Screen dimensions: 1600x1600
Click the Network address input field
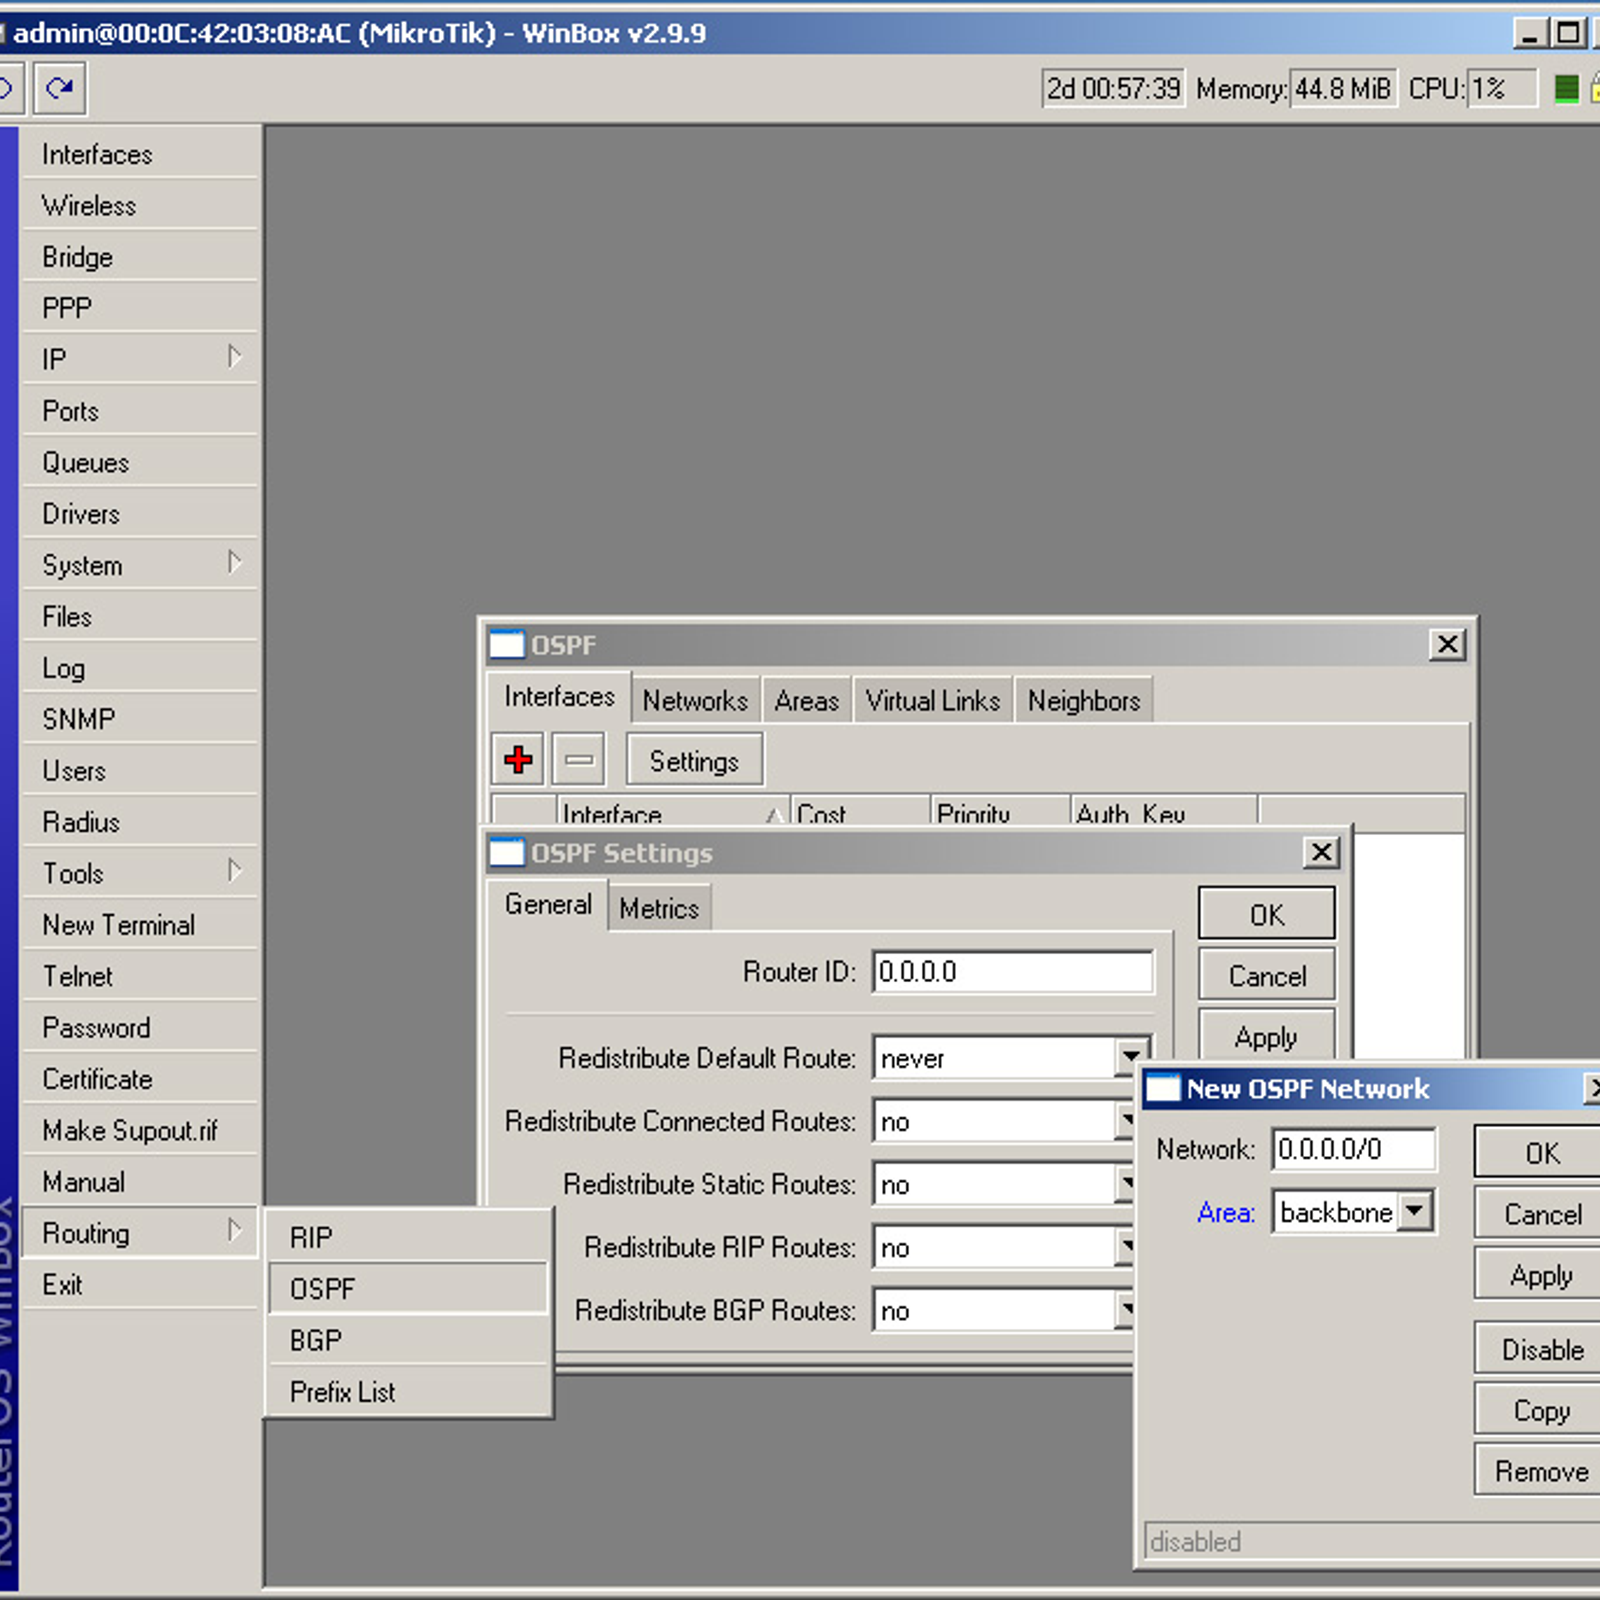click(x=1354, y=1149)
